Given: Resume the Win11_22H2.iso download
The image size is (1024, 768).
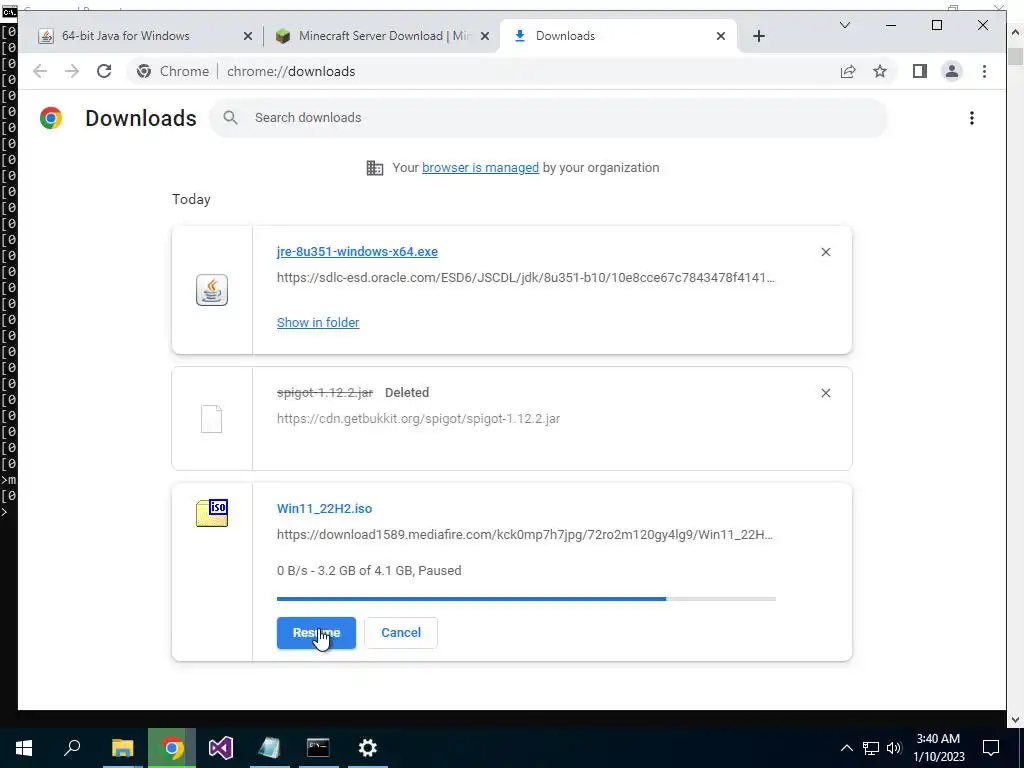Looking at the screenshot, I should 316,633.
